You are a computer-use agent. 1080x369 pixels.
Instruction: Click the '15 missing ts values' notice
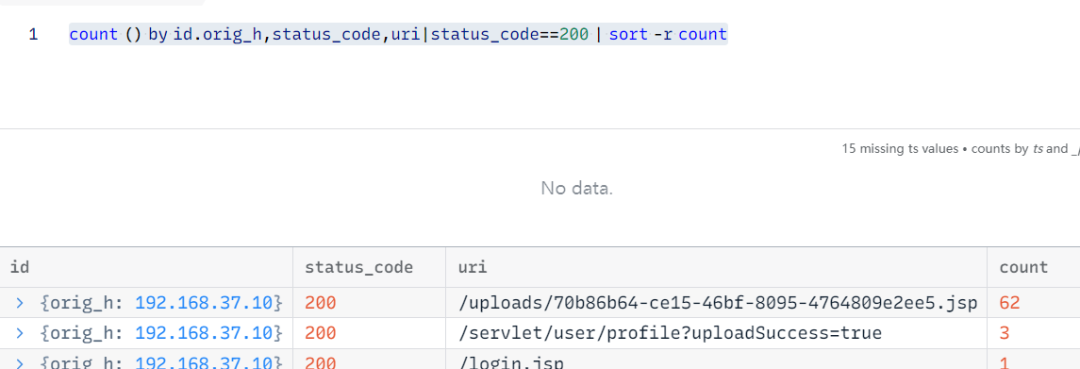pyautogui.click(x=900, y=149)
